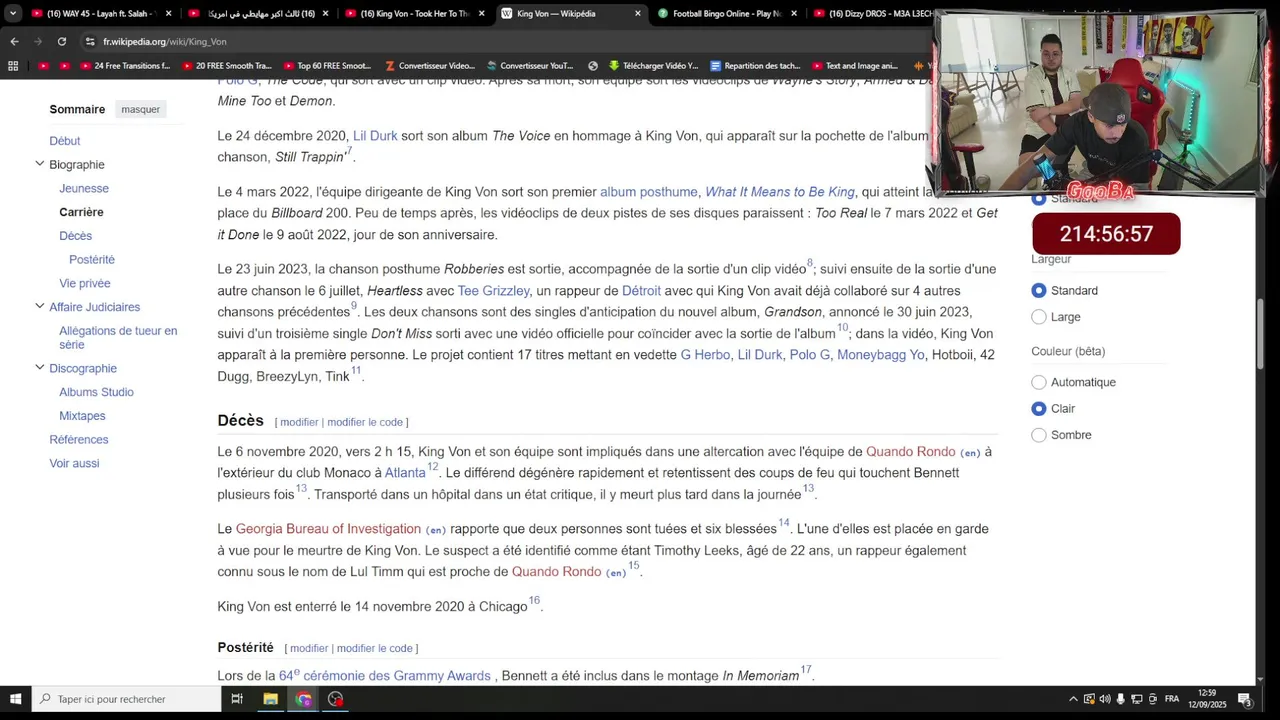
Task: Open the 'Text and Image ani...' bookmark
Action: point(855,66)
